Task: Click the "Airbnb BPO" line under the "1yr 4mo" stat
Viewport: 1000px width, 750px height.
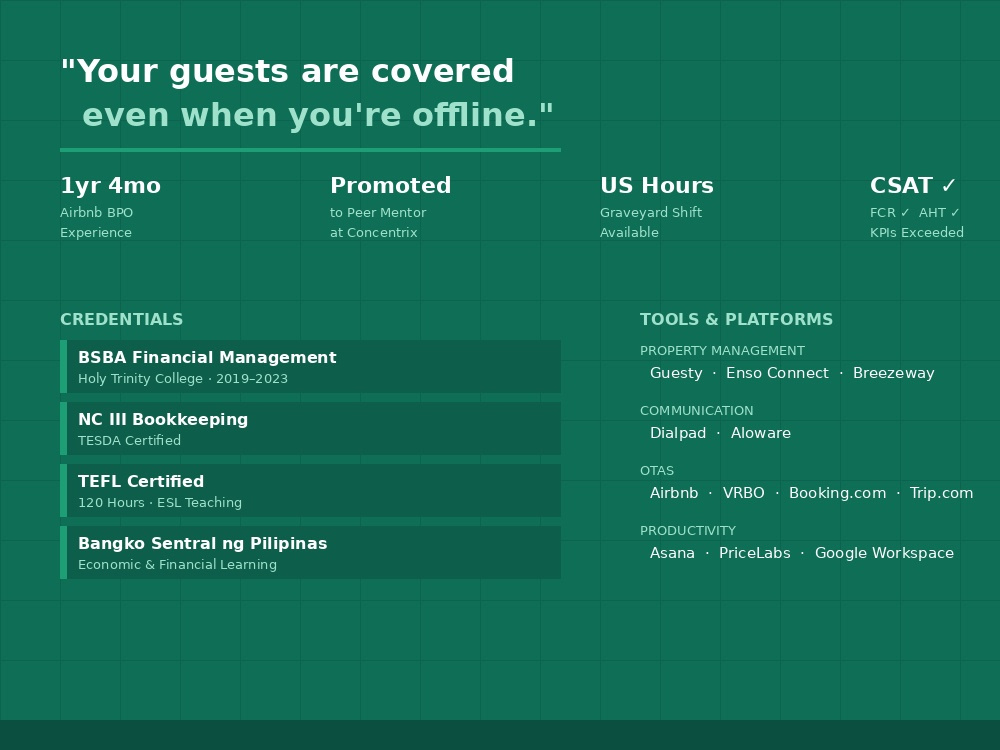Action: point(96,212)
